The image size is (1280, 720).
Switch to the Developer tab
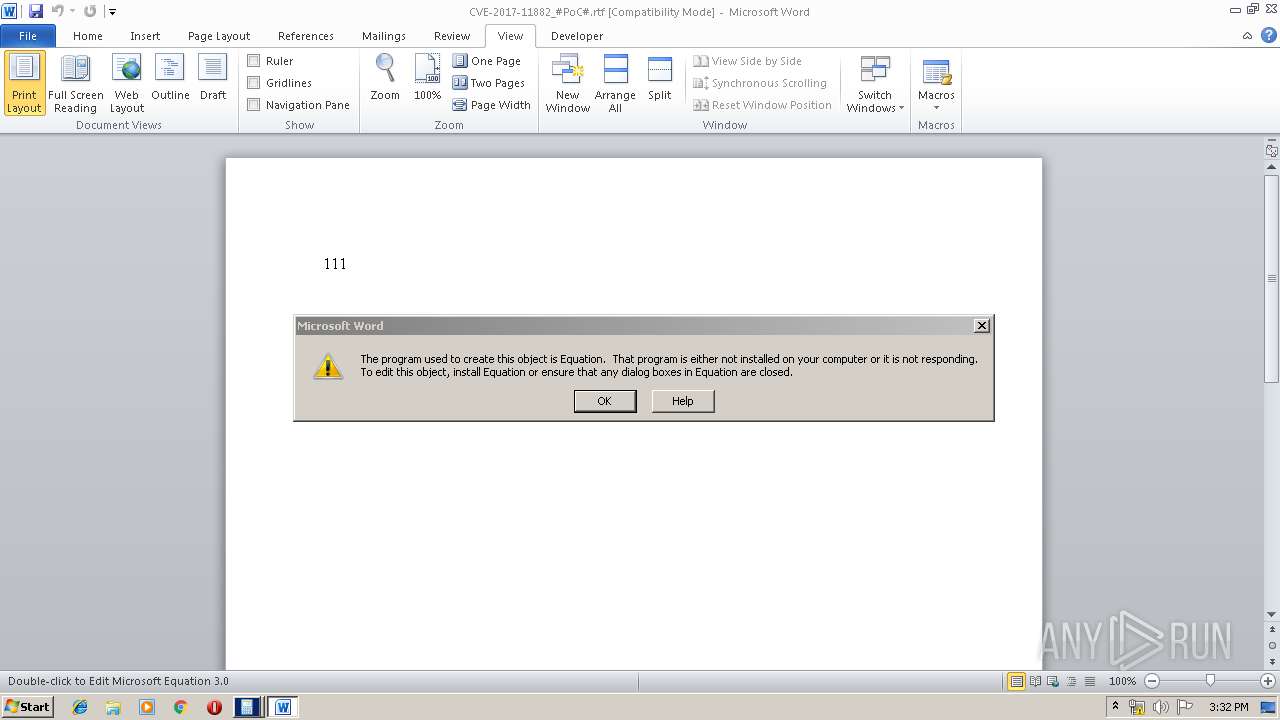[577, 36]
